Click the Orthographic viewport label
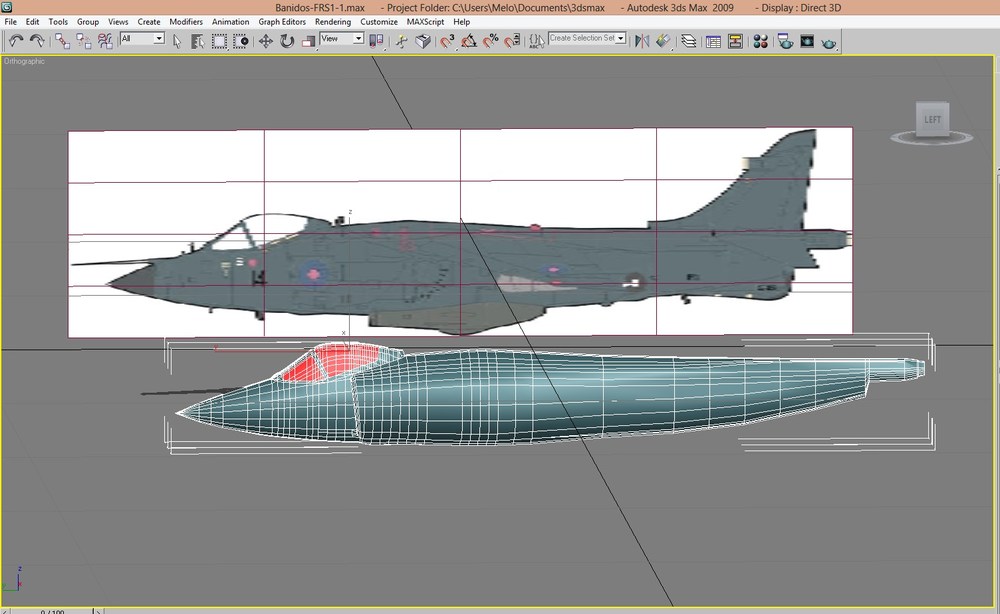Screen dimensions: 1000x614 click(24, 61)
